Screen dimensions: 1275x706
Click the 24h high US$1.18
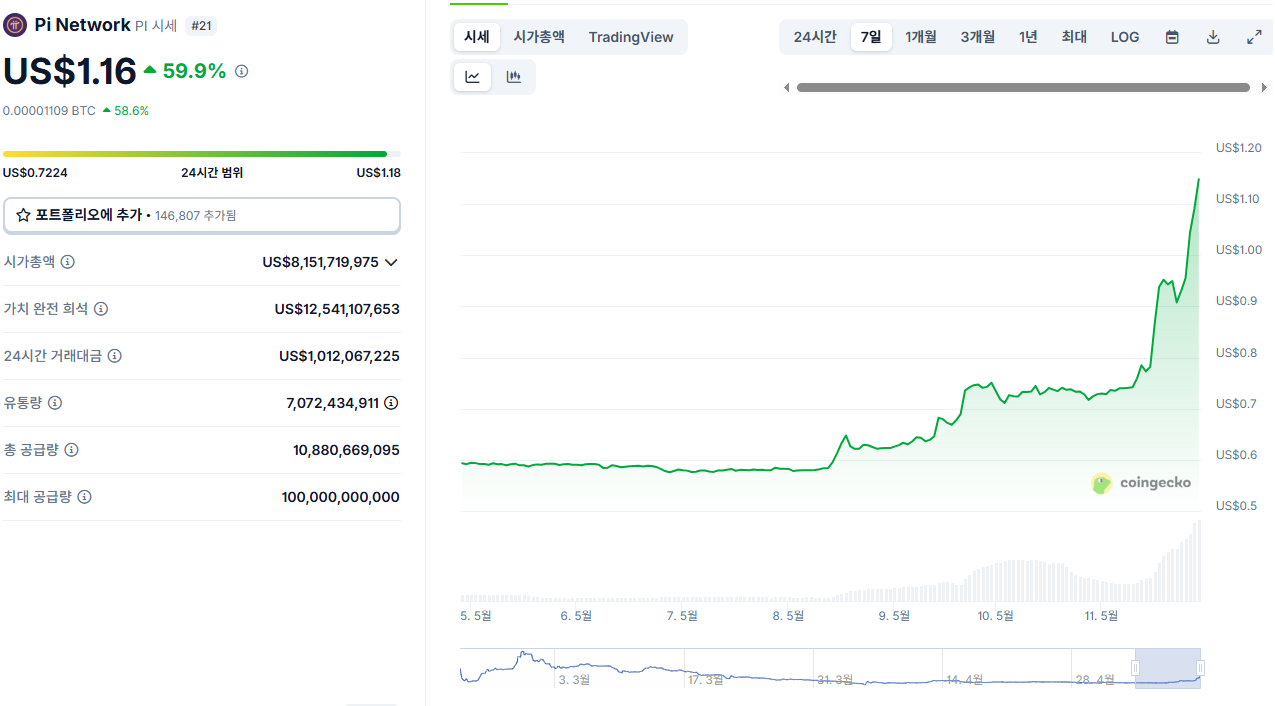point(379,173)
